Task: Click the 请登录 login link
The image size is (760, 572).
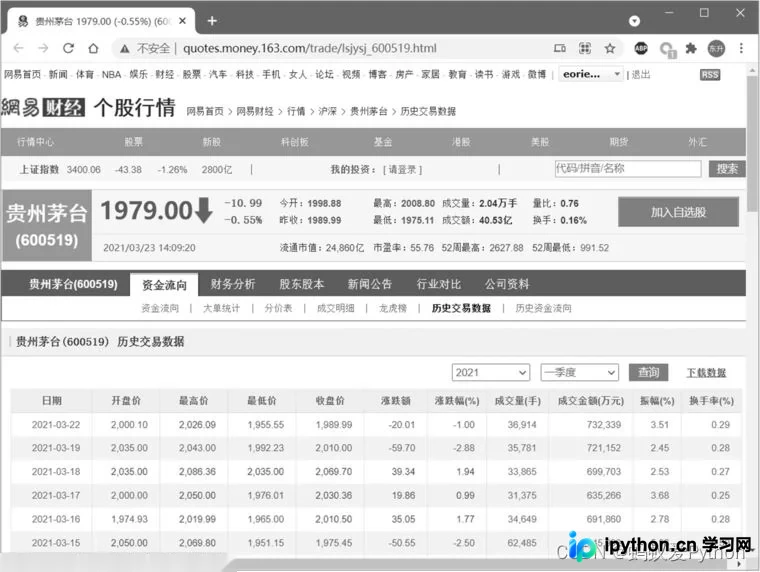Action: pos(403,170)
